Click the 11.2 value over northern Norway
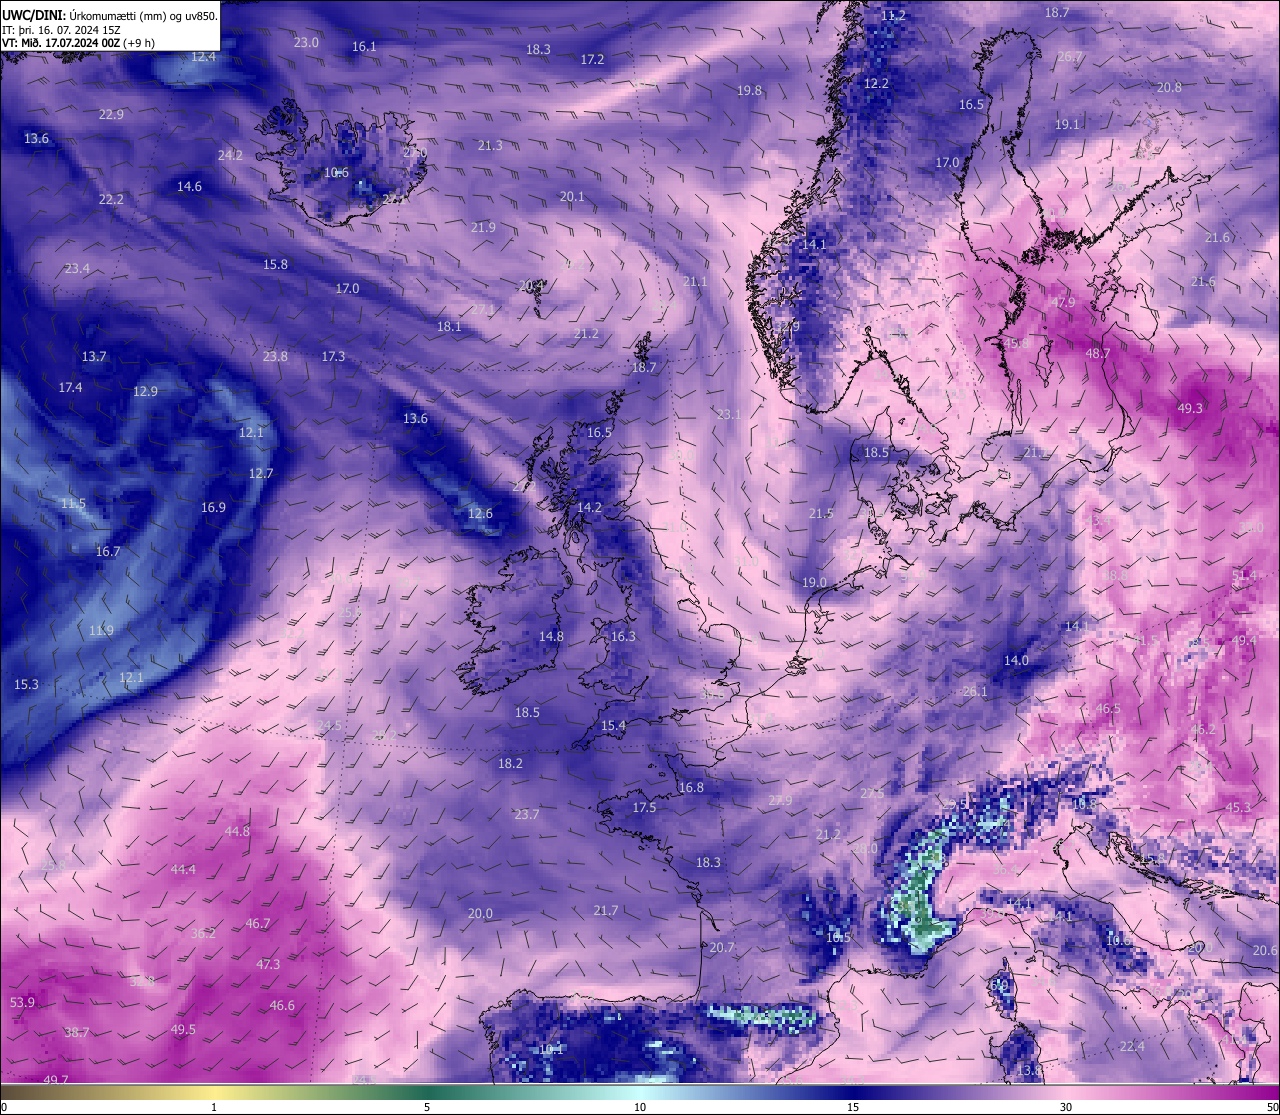 (x=893, y=15)
